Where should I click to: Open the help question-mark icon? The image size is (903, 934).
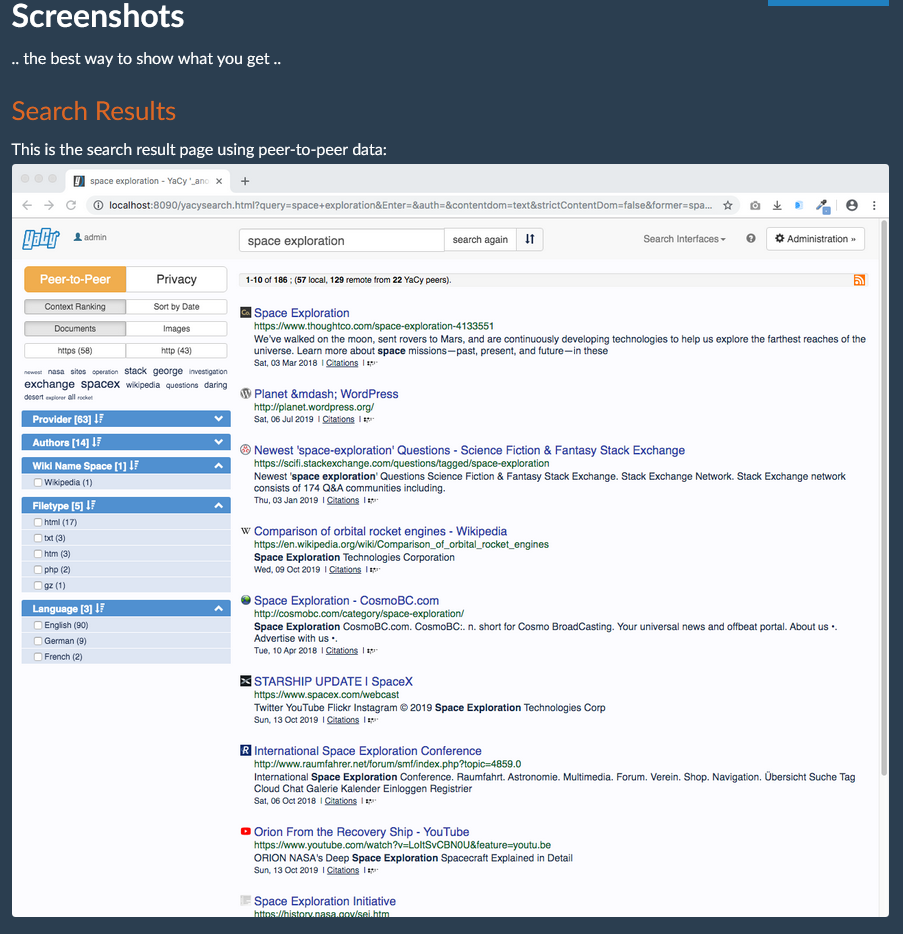coord(751,238)
